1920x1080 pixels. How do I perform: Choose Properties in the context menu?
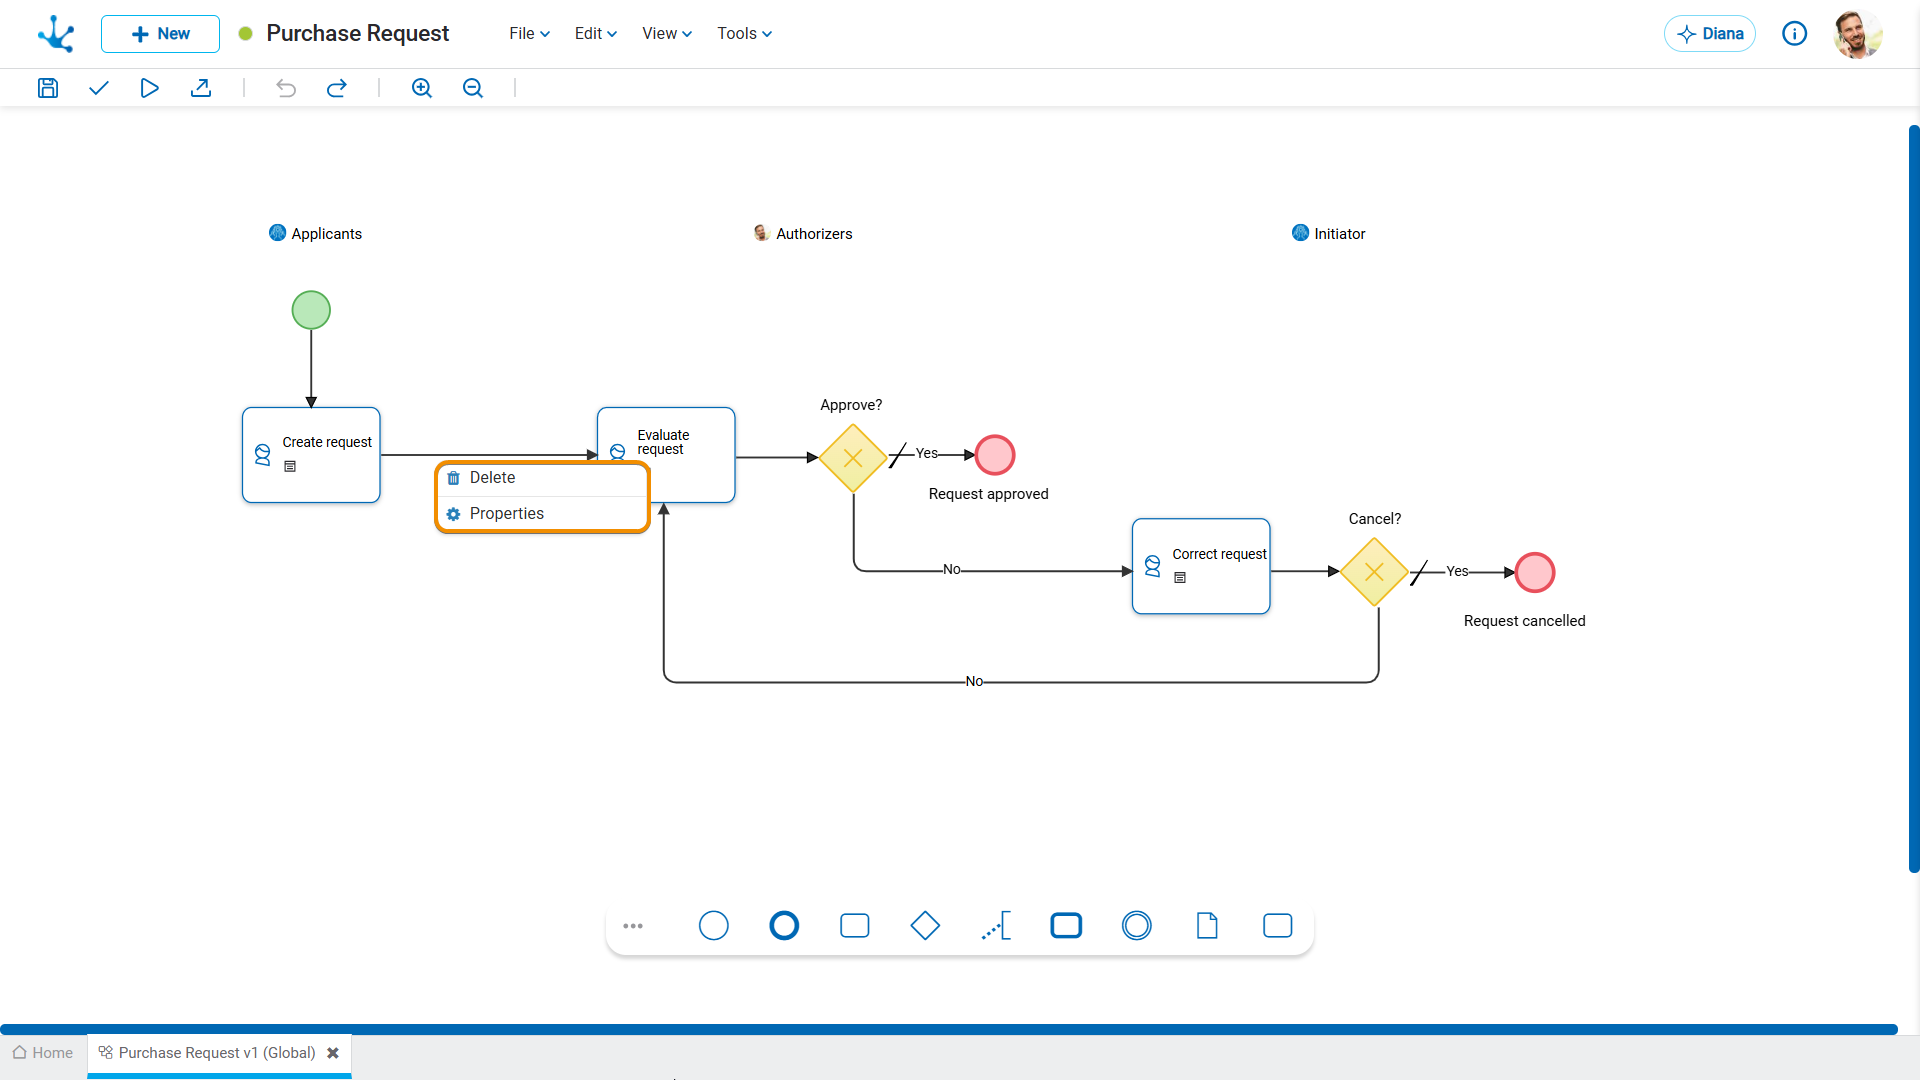(x=543, y=514)
